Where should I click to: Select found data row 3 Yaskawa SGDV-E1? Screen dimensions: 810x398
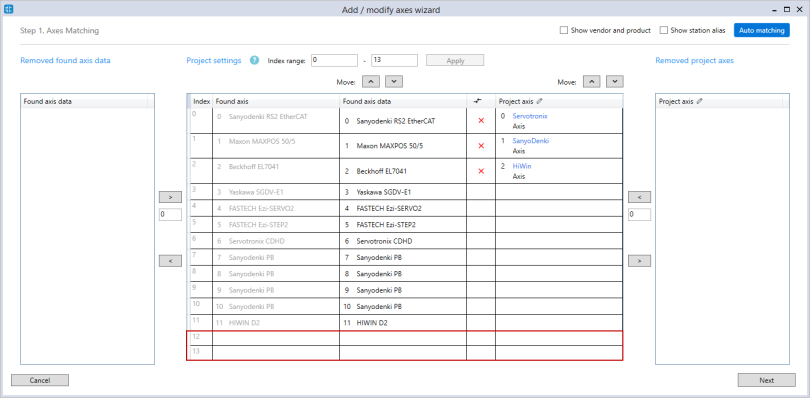coord(403,192)
